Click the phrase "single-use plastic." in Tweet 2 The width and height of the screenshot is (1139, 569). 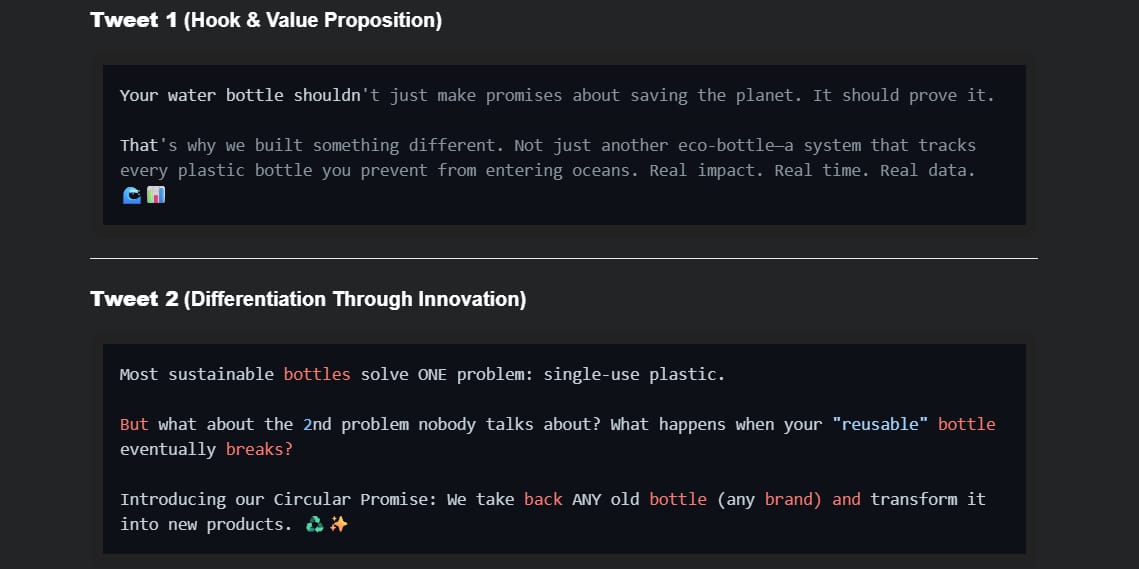(x=634, y=374)
